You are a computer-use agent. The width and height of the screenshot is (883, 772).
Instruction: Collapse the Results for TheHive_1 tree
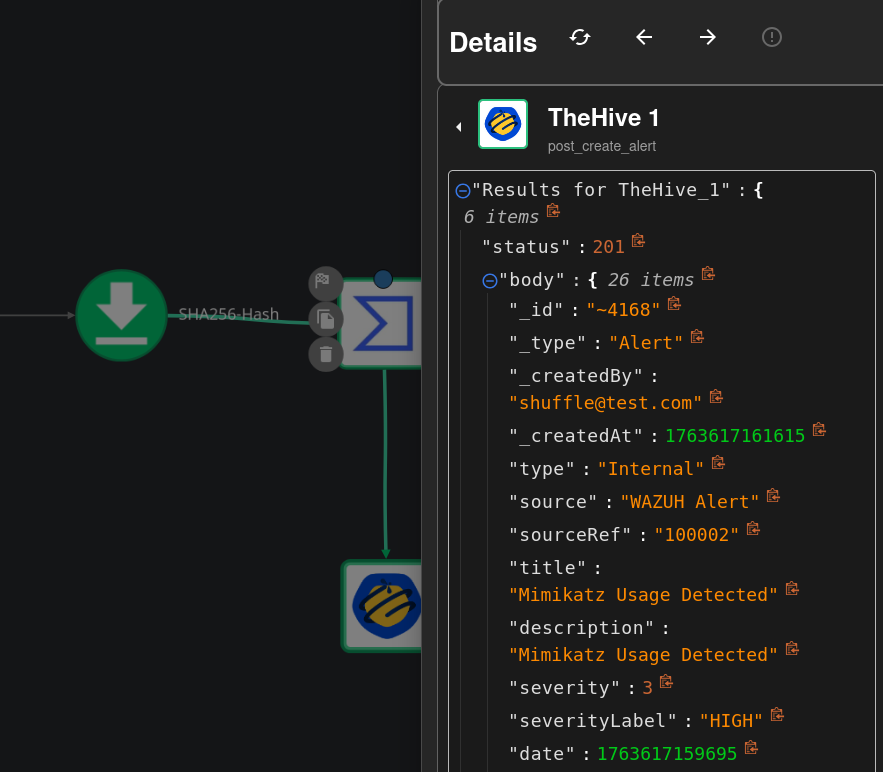click(462, 191)
